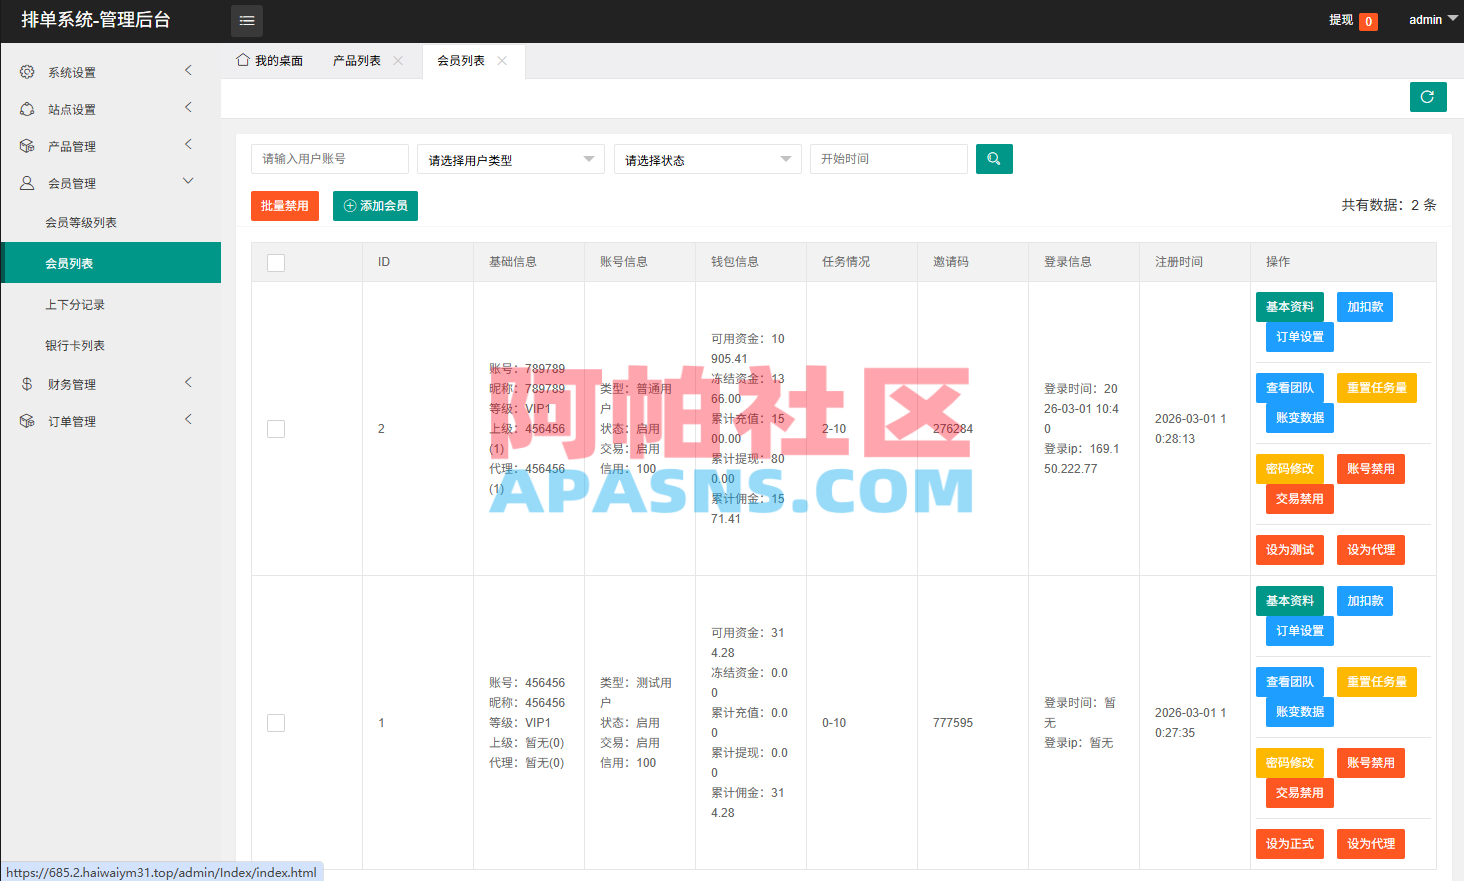Expand the 财务管理 menu chevron
1464x881 pixels.
188,382
